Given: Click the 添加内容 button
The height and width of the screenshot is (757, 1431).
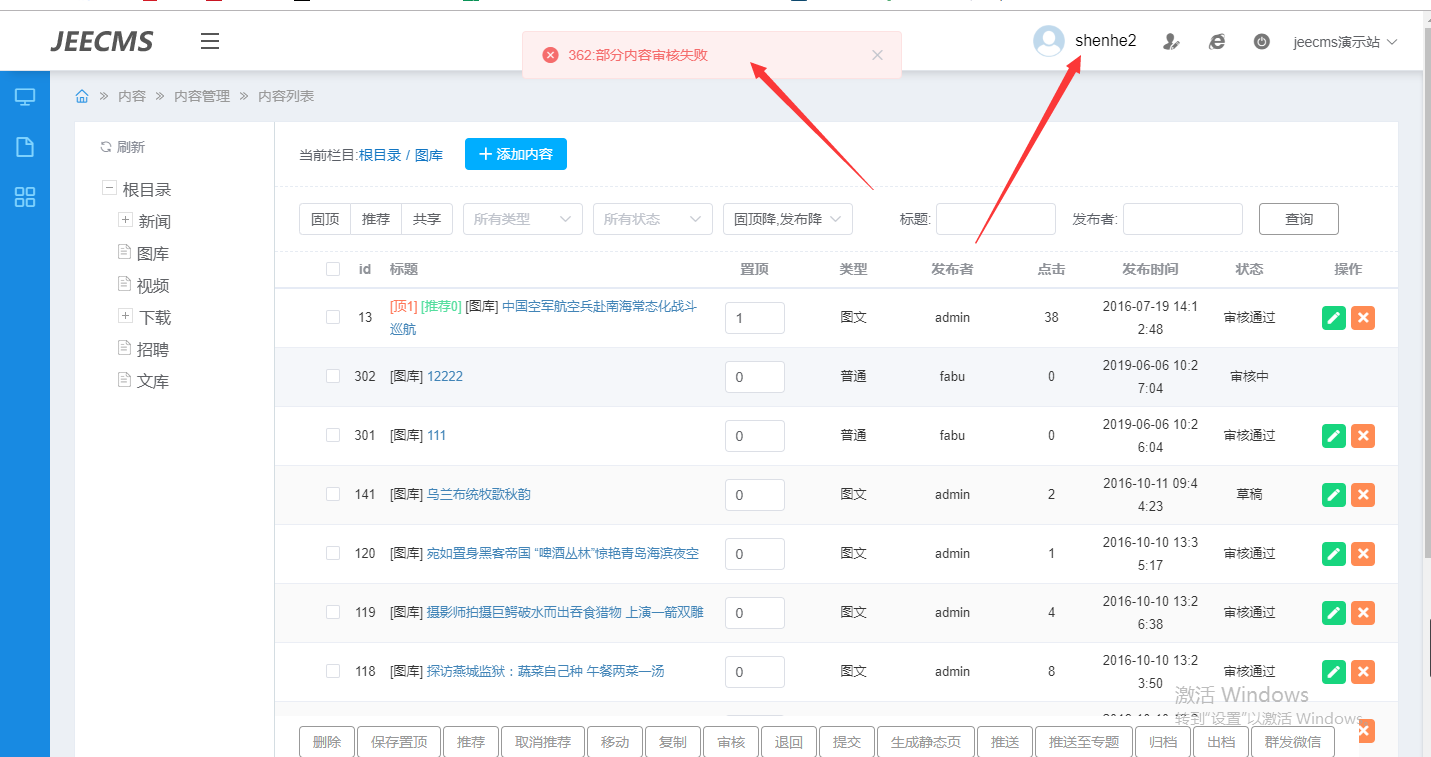Looking at the screenshot, I should (516, 154).
